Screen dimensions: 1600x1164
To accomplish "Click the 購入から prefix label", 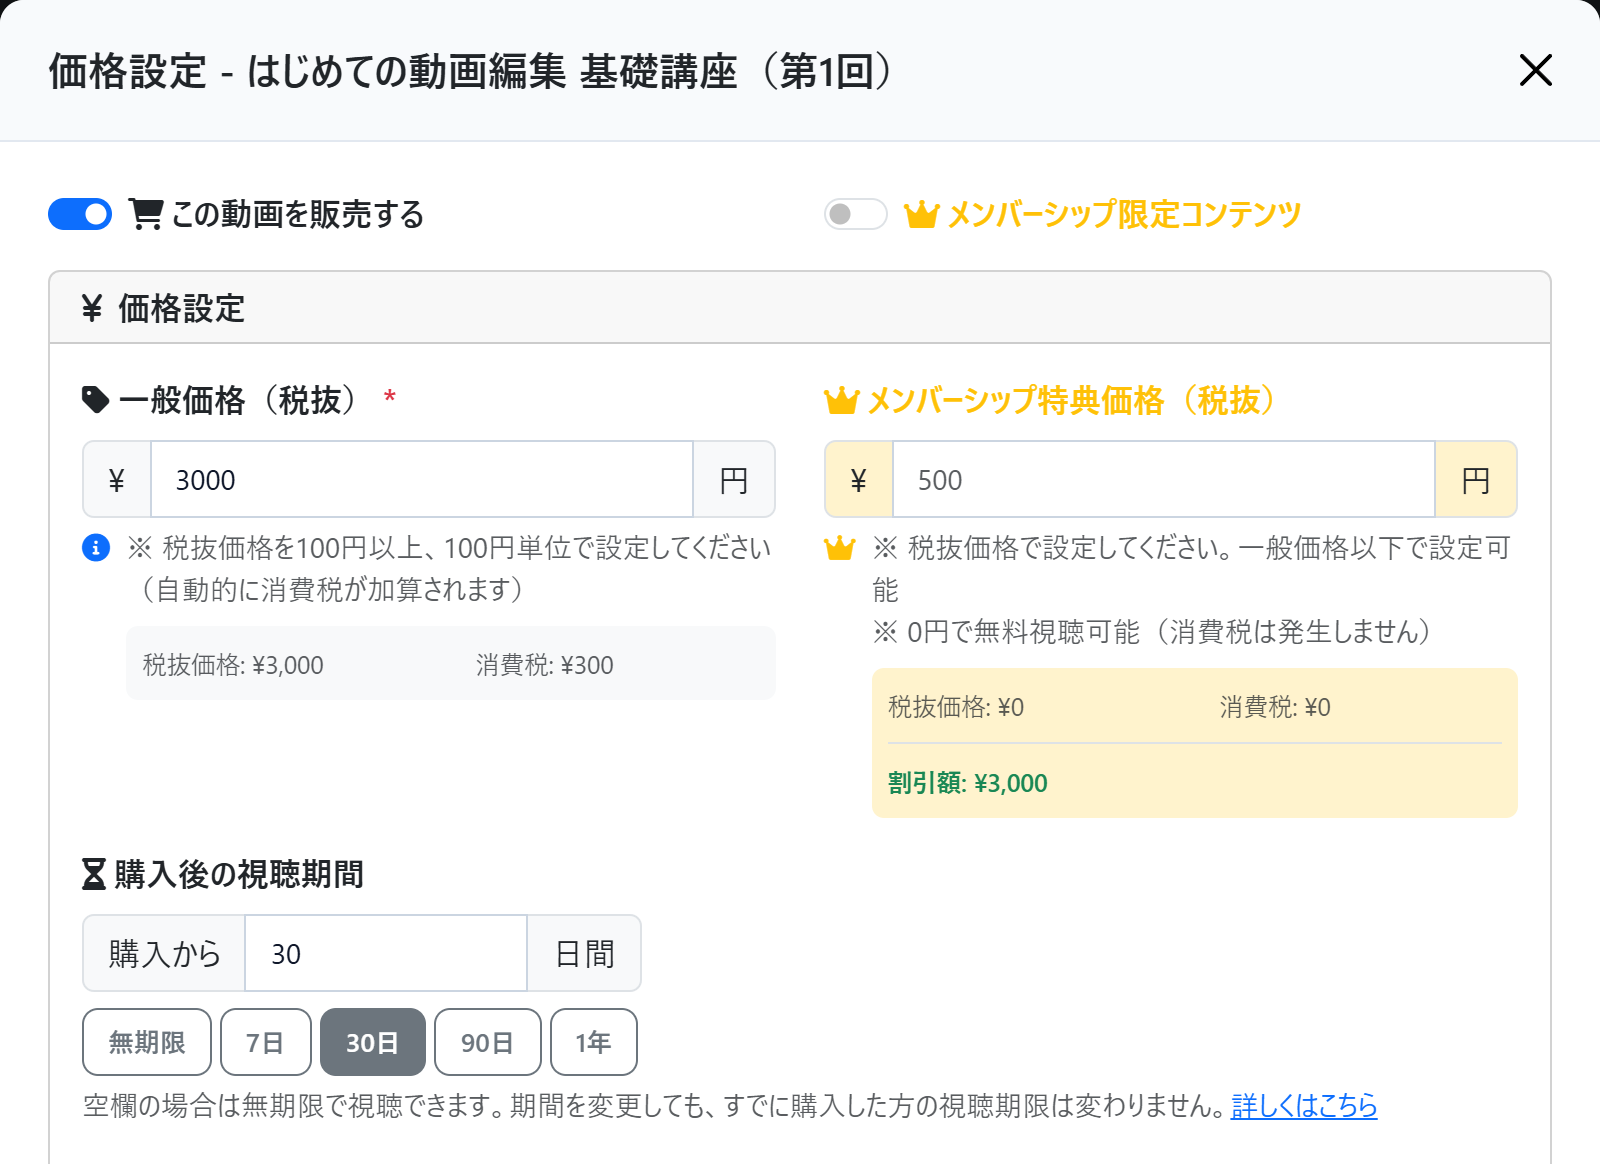I will click(164, 953).
